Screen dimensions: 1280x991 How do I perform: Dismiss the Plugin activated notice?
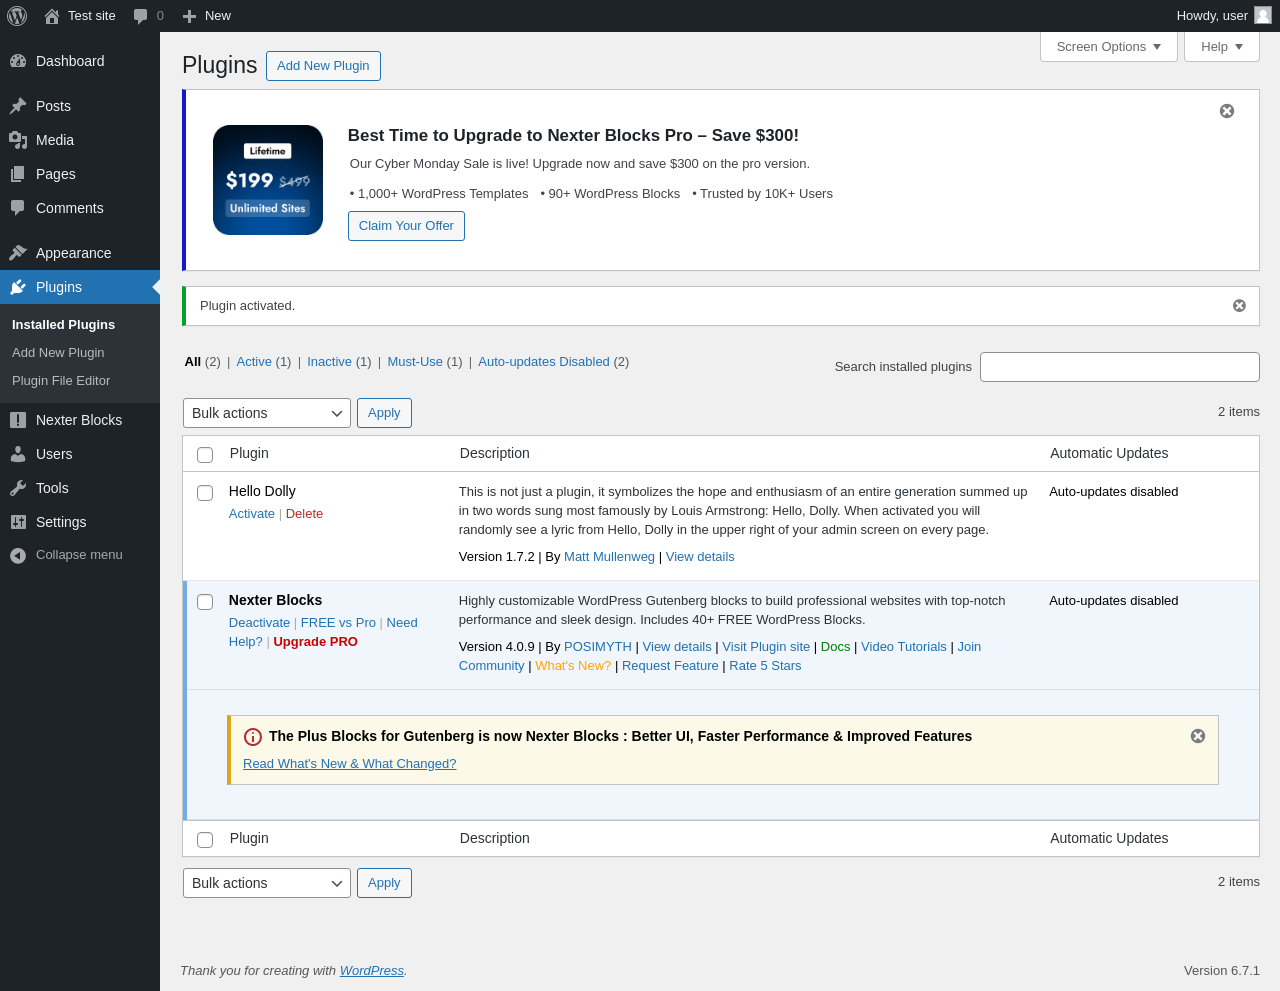[1239, 306]
